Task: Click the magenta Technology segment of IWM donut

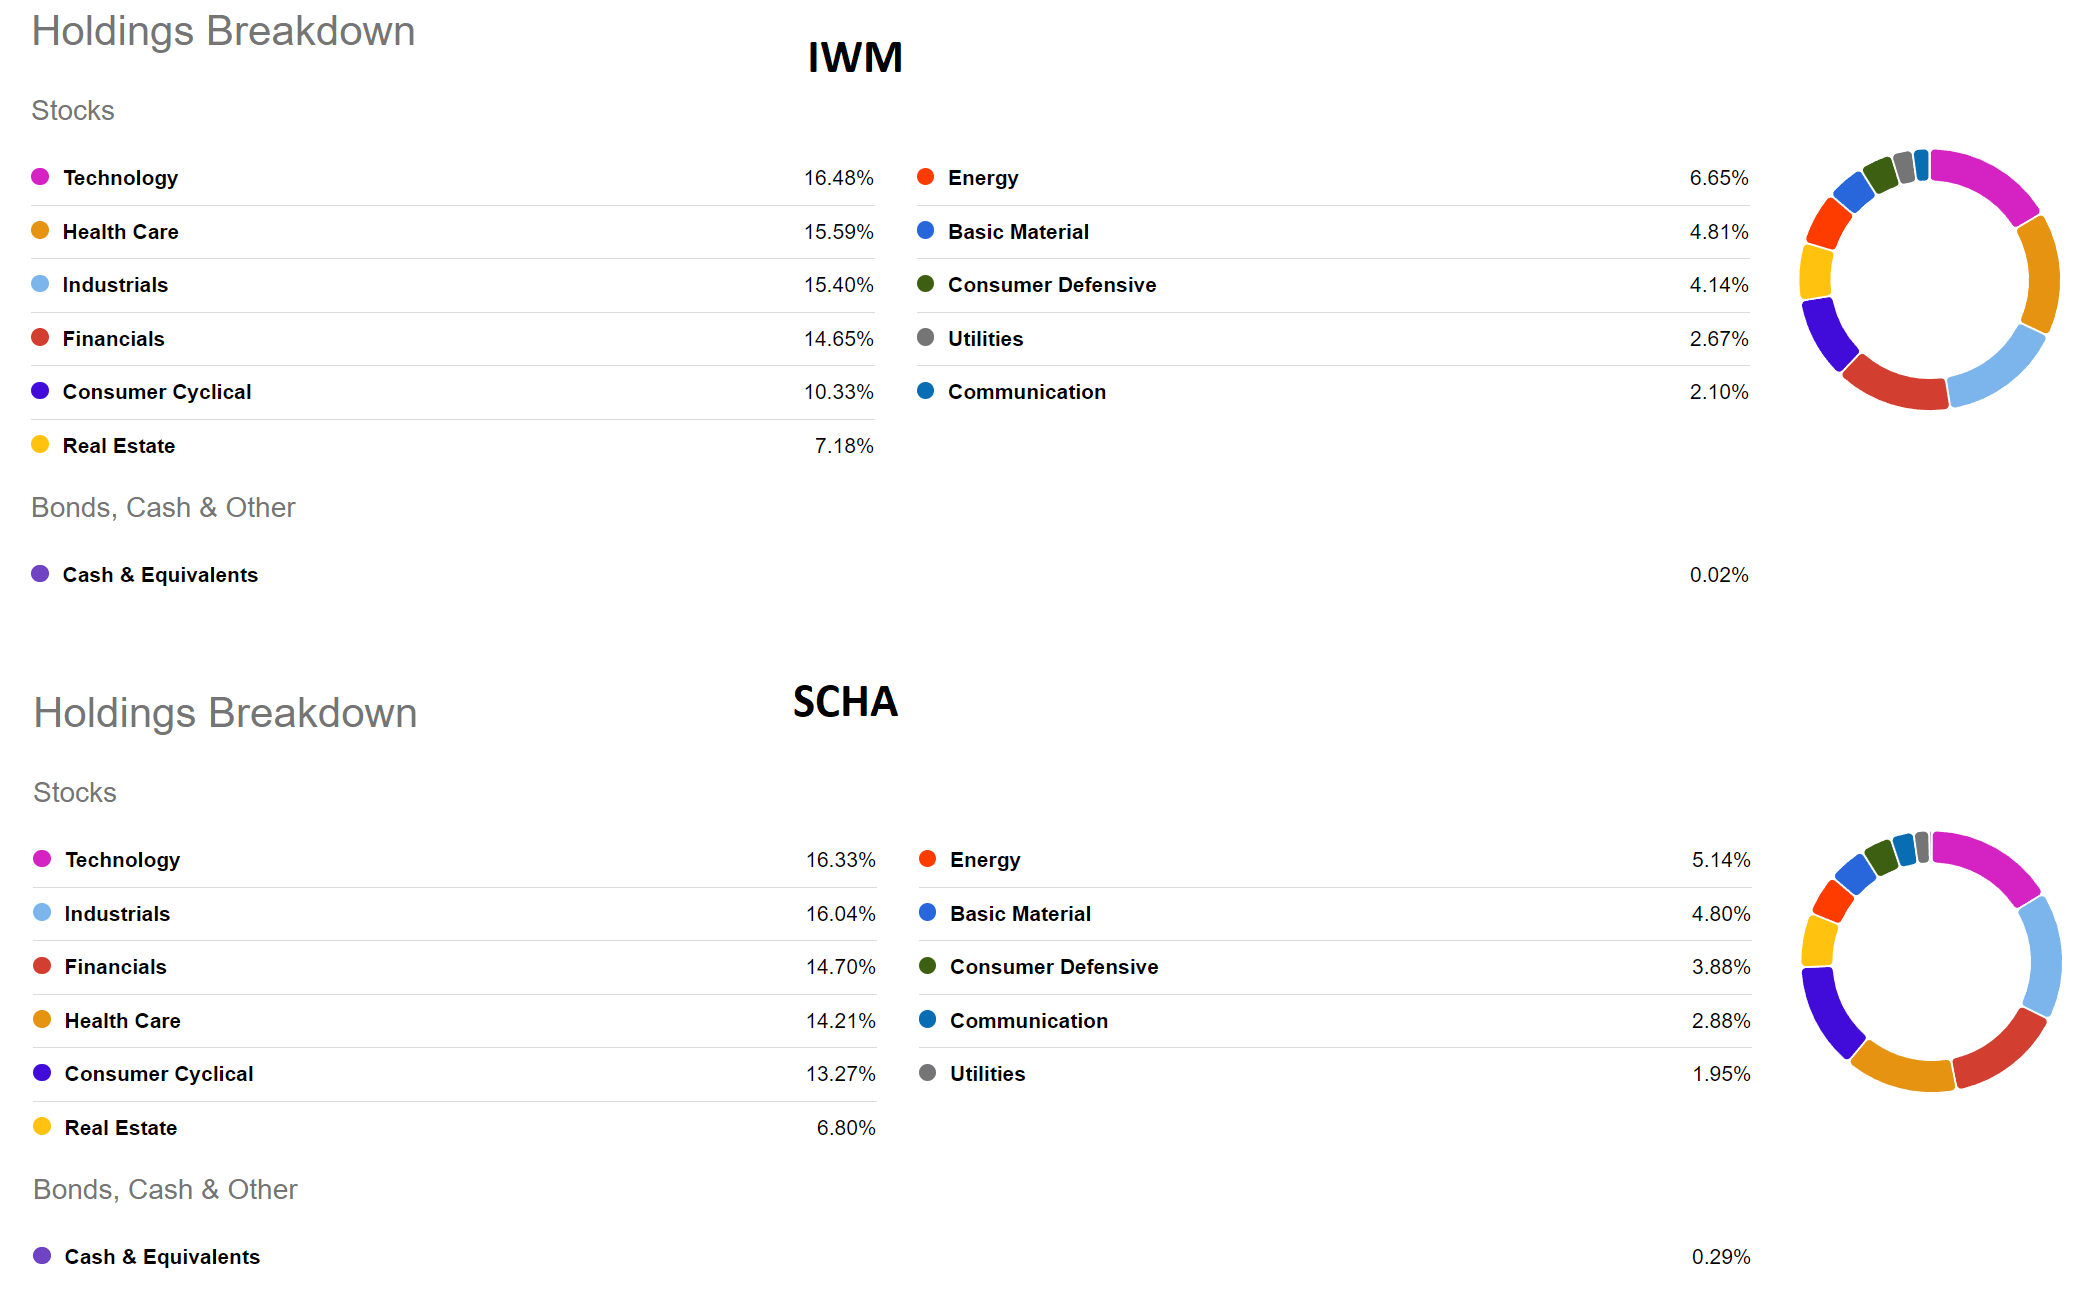Action: click(x=1988, y=180)
